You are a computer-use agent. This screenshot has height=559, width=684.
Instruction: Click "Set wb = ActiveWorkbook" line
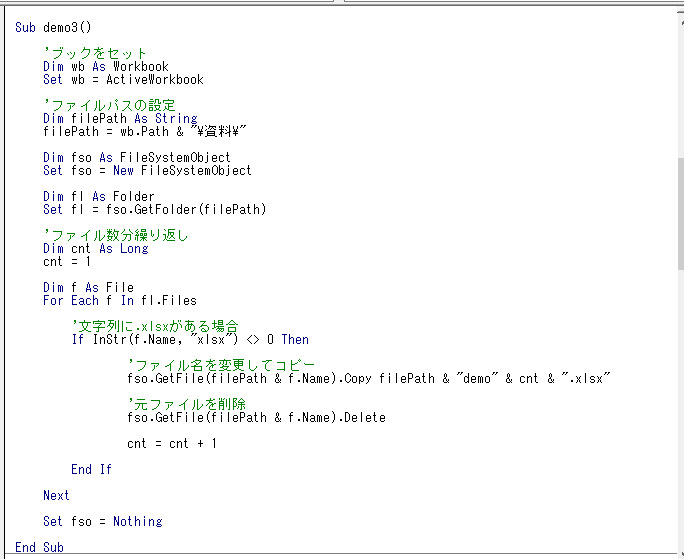coord(123,79)
